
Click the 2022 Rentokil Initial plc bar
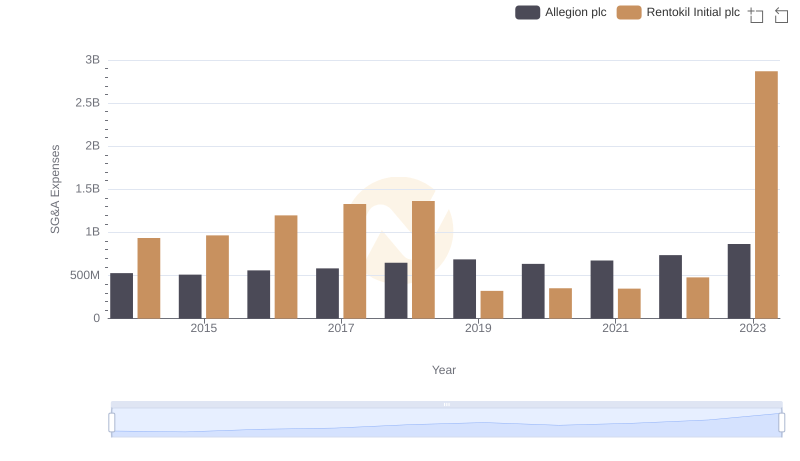pos(698,298)
